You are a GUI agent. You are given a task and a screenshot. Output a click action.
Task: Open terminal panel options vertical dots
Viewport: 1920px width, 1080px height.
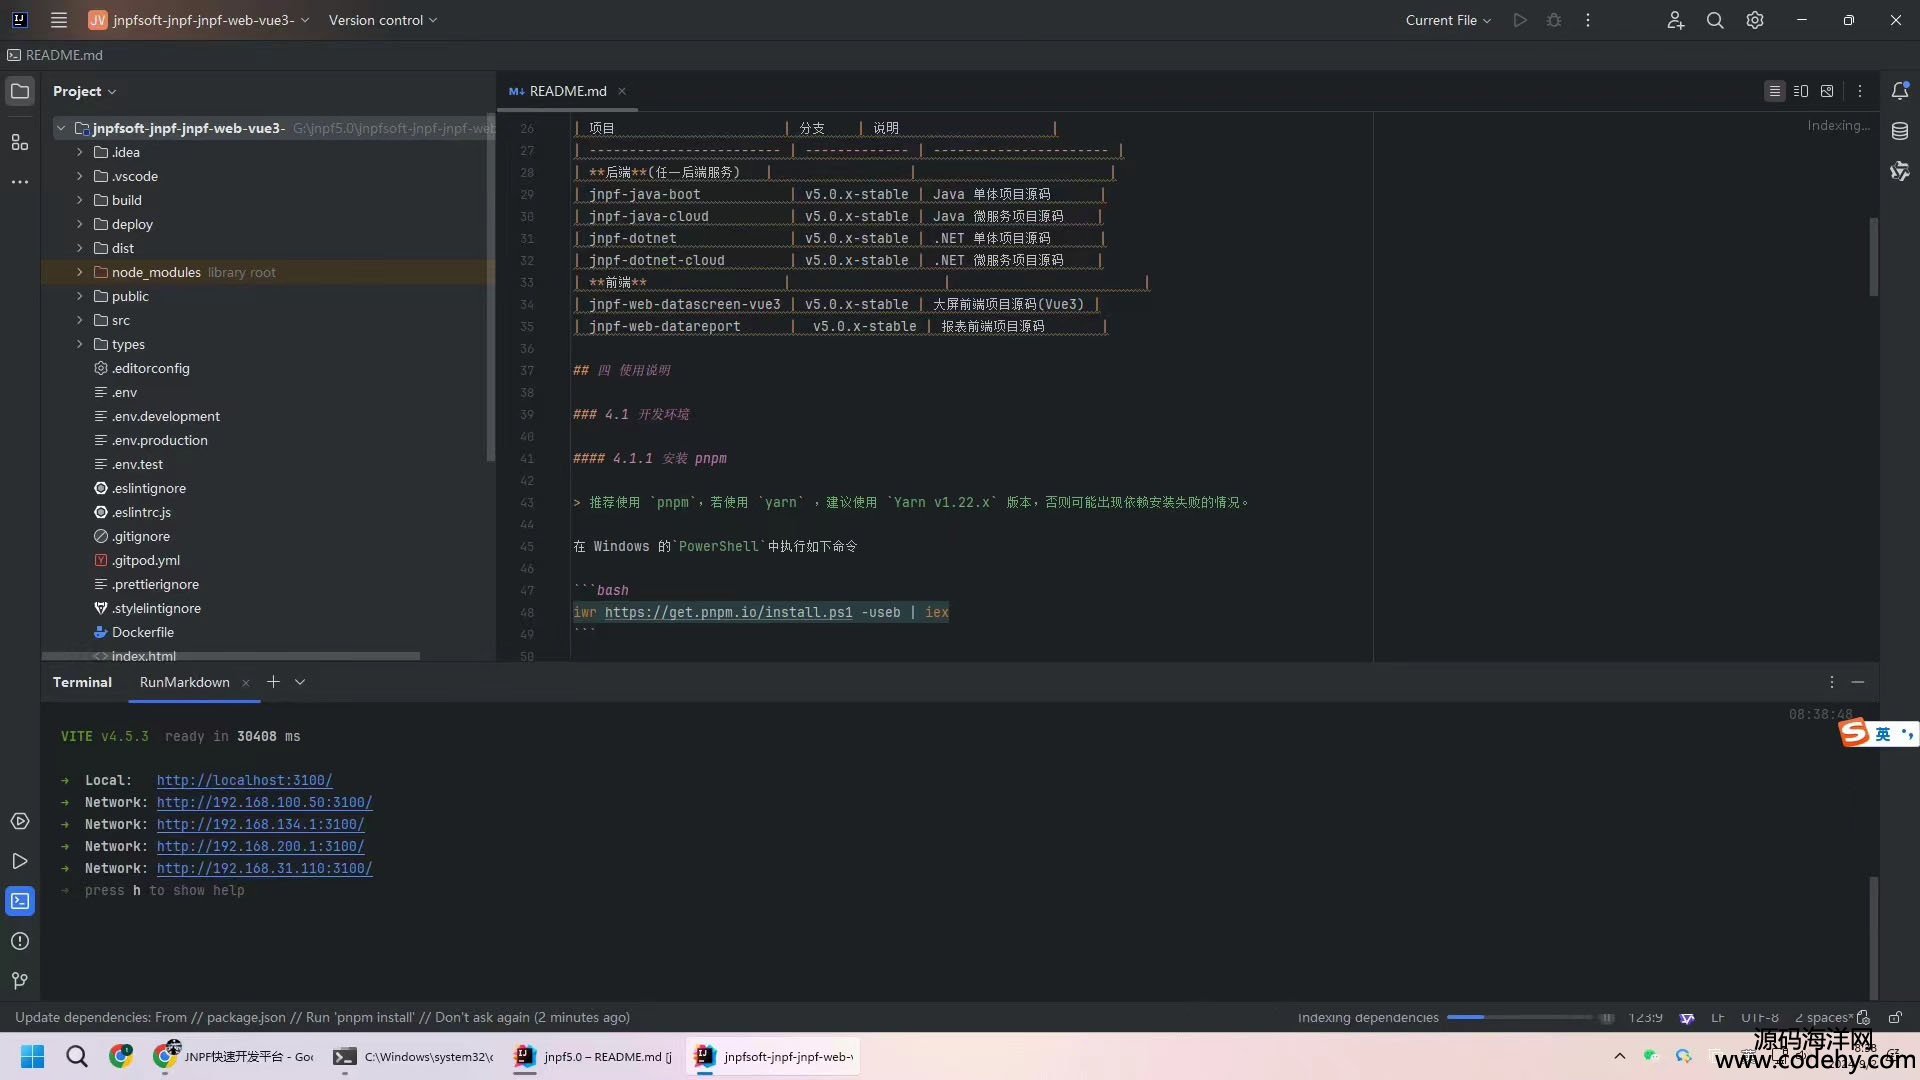tap(1832, 682)
